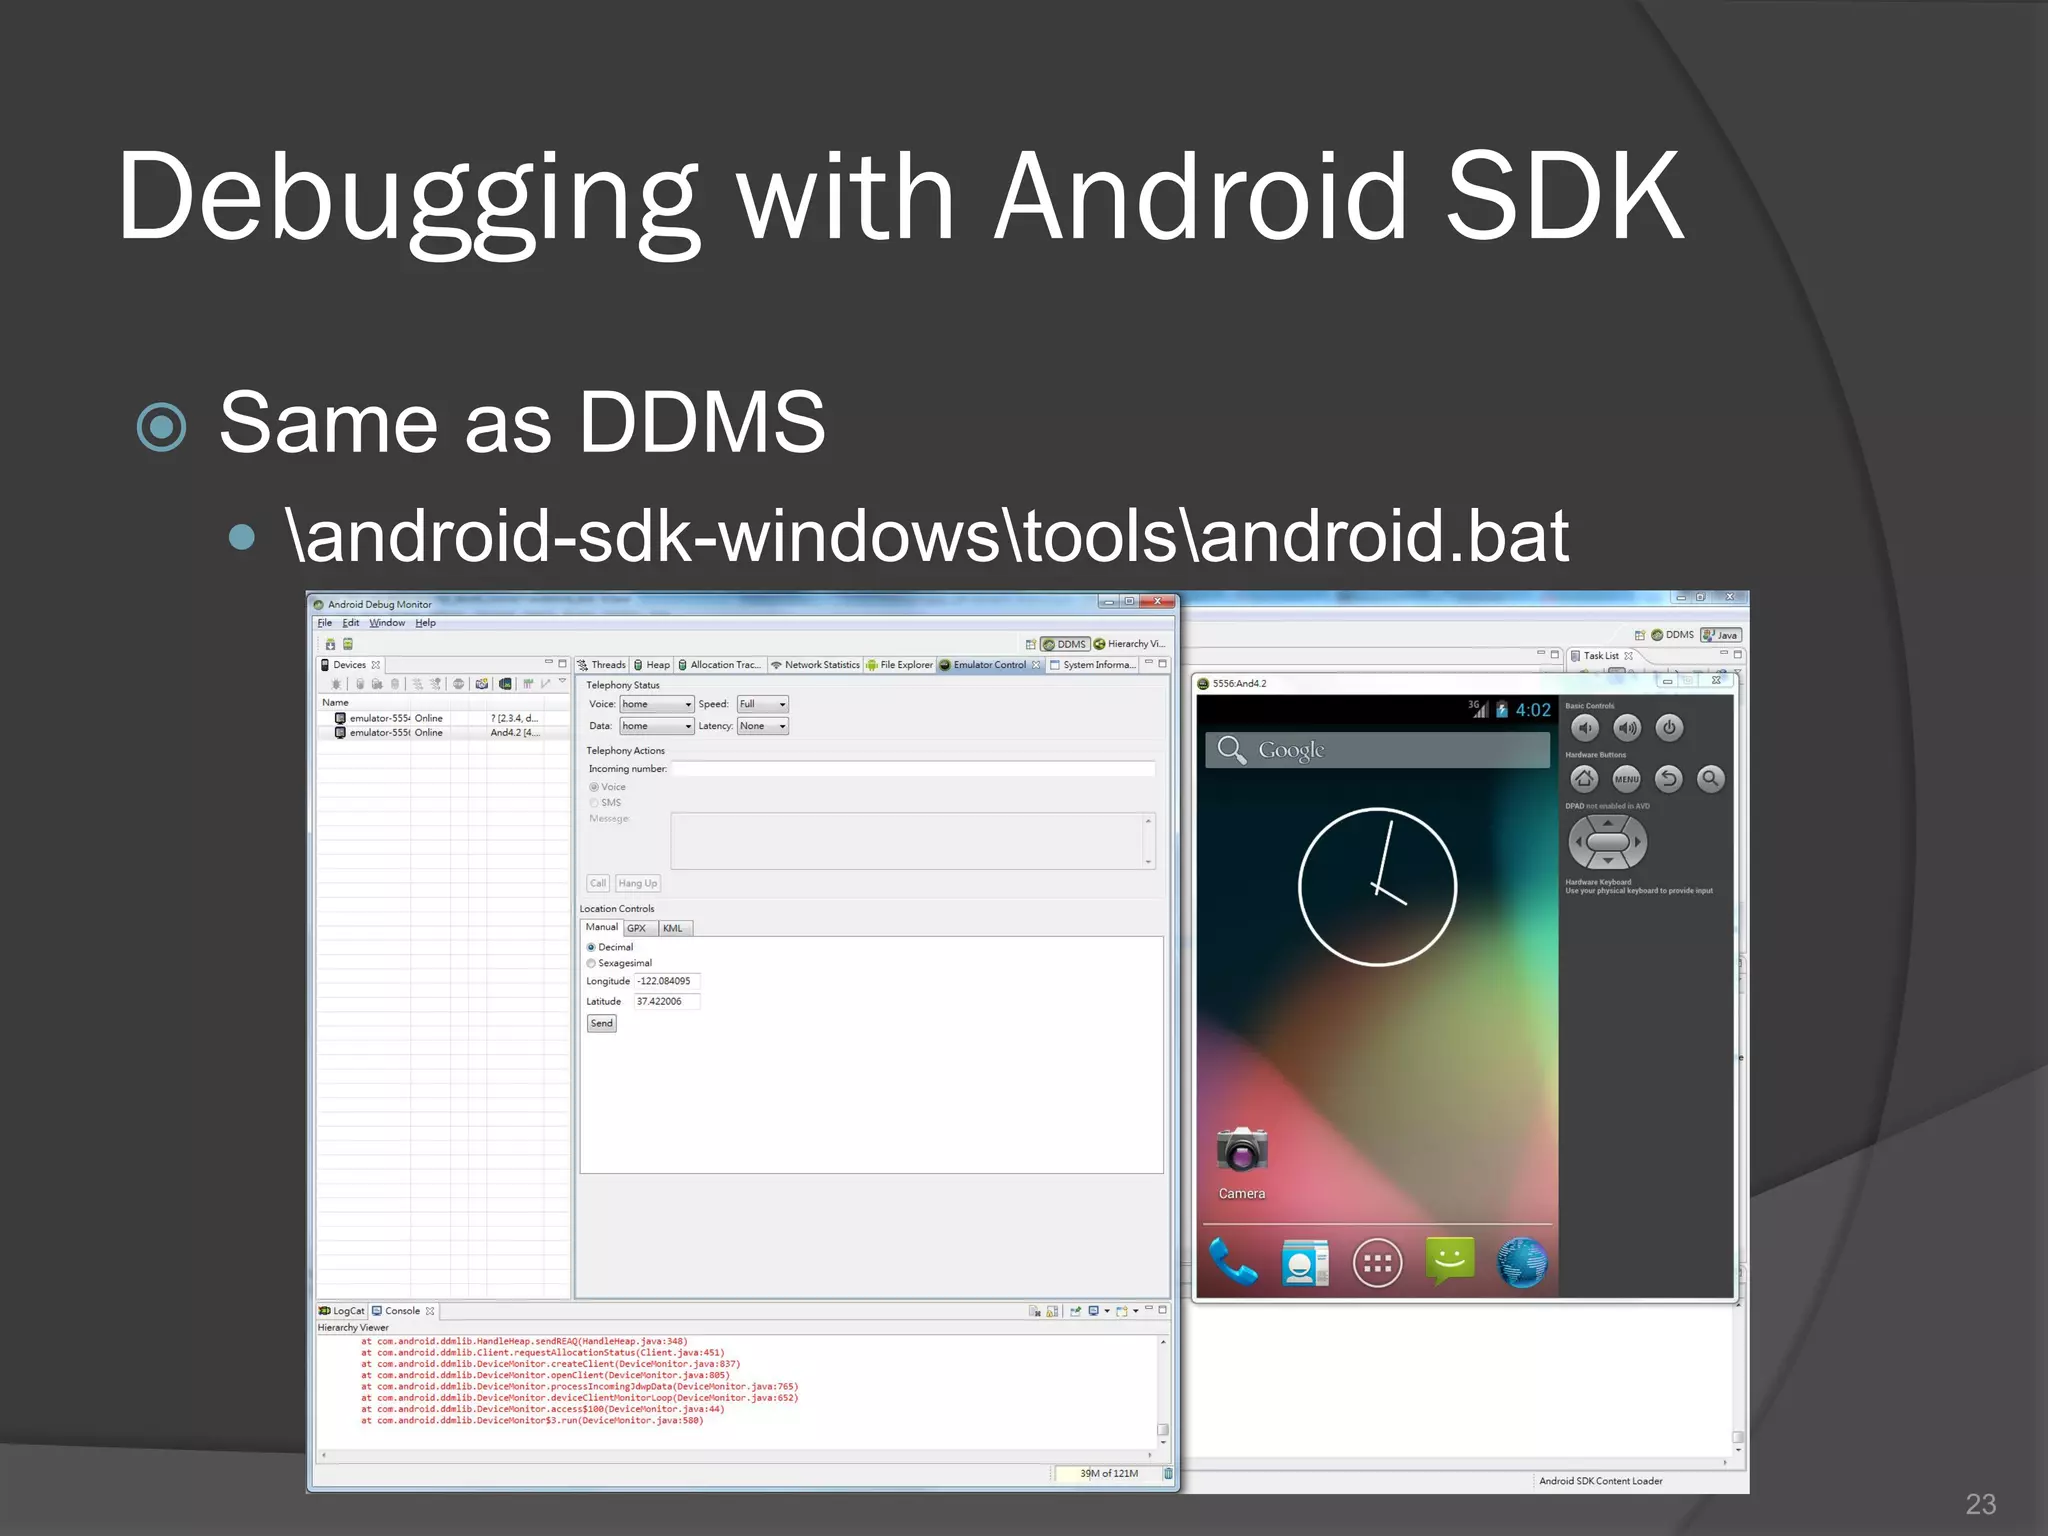Click the console vertical scrollbar thumb

(1163, 1430)
